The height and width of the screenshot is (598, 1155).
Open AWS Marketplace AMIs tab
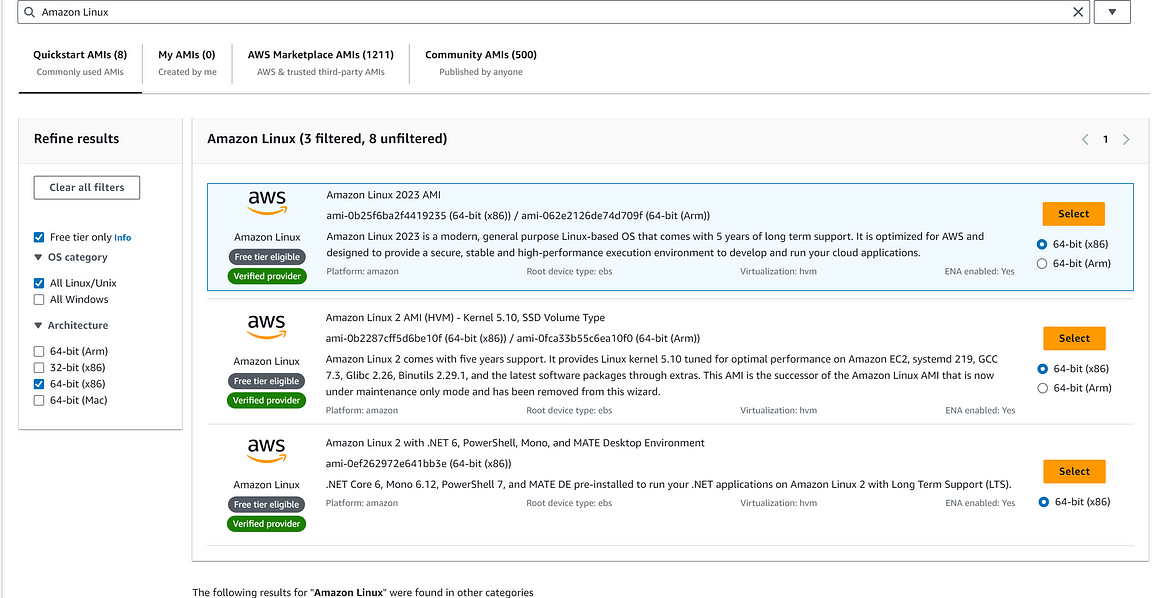click(x=320, y=63)
